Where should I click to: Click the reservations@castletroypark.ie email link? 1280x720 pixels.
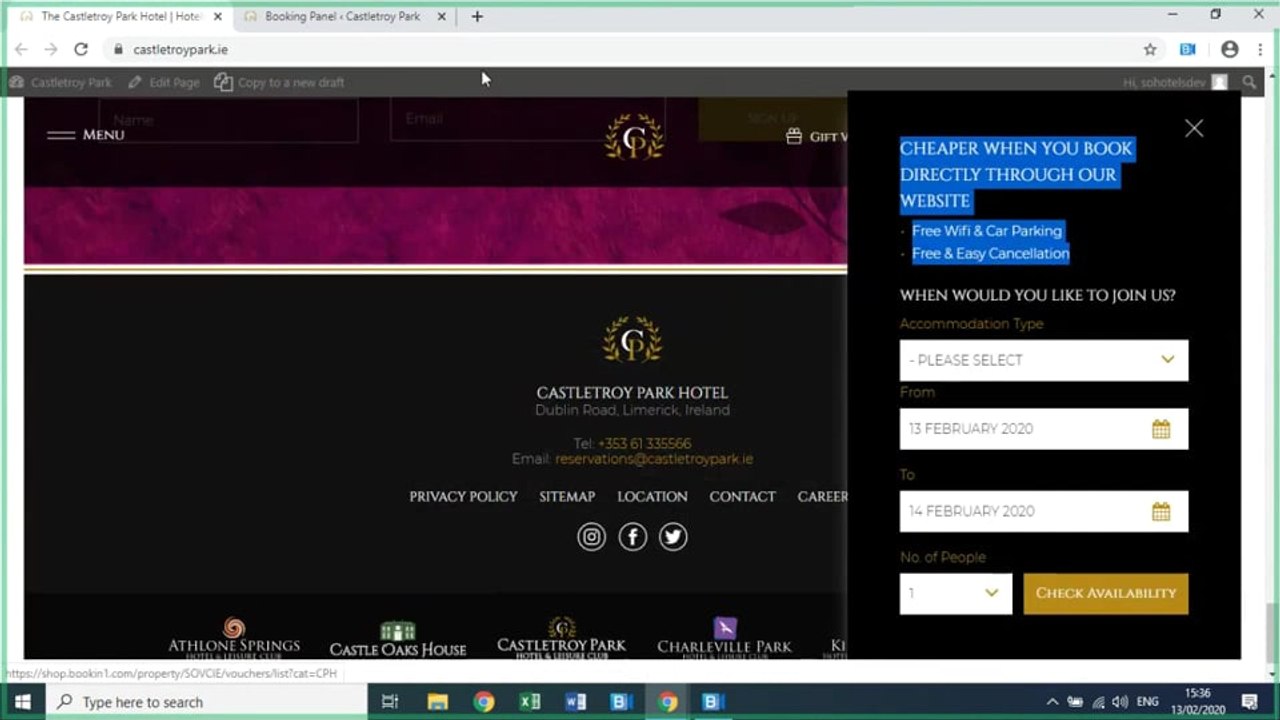point(654,459)
